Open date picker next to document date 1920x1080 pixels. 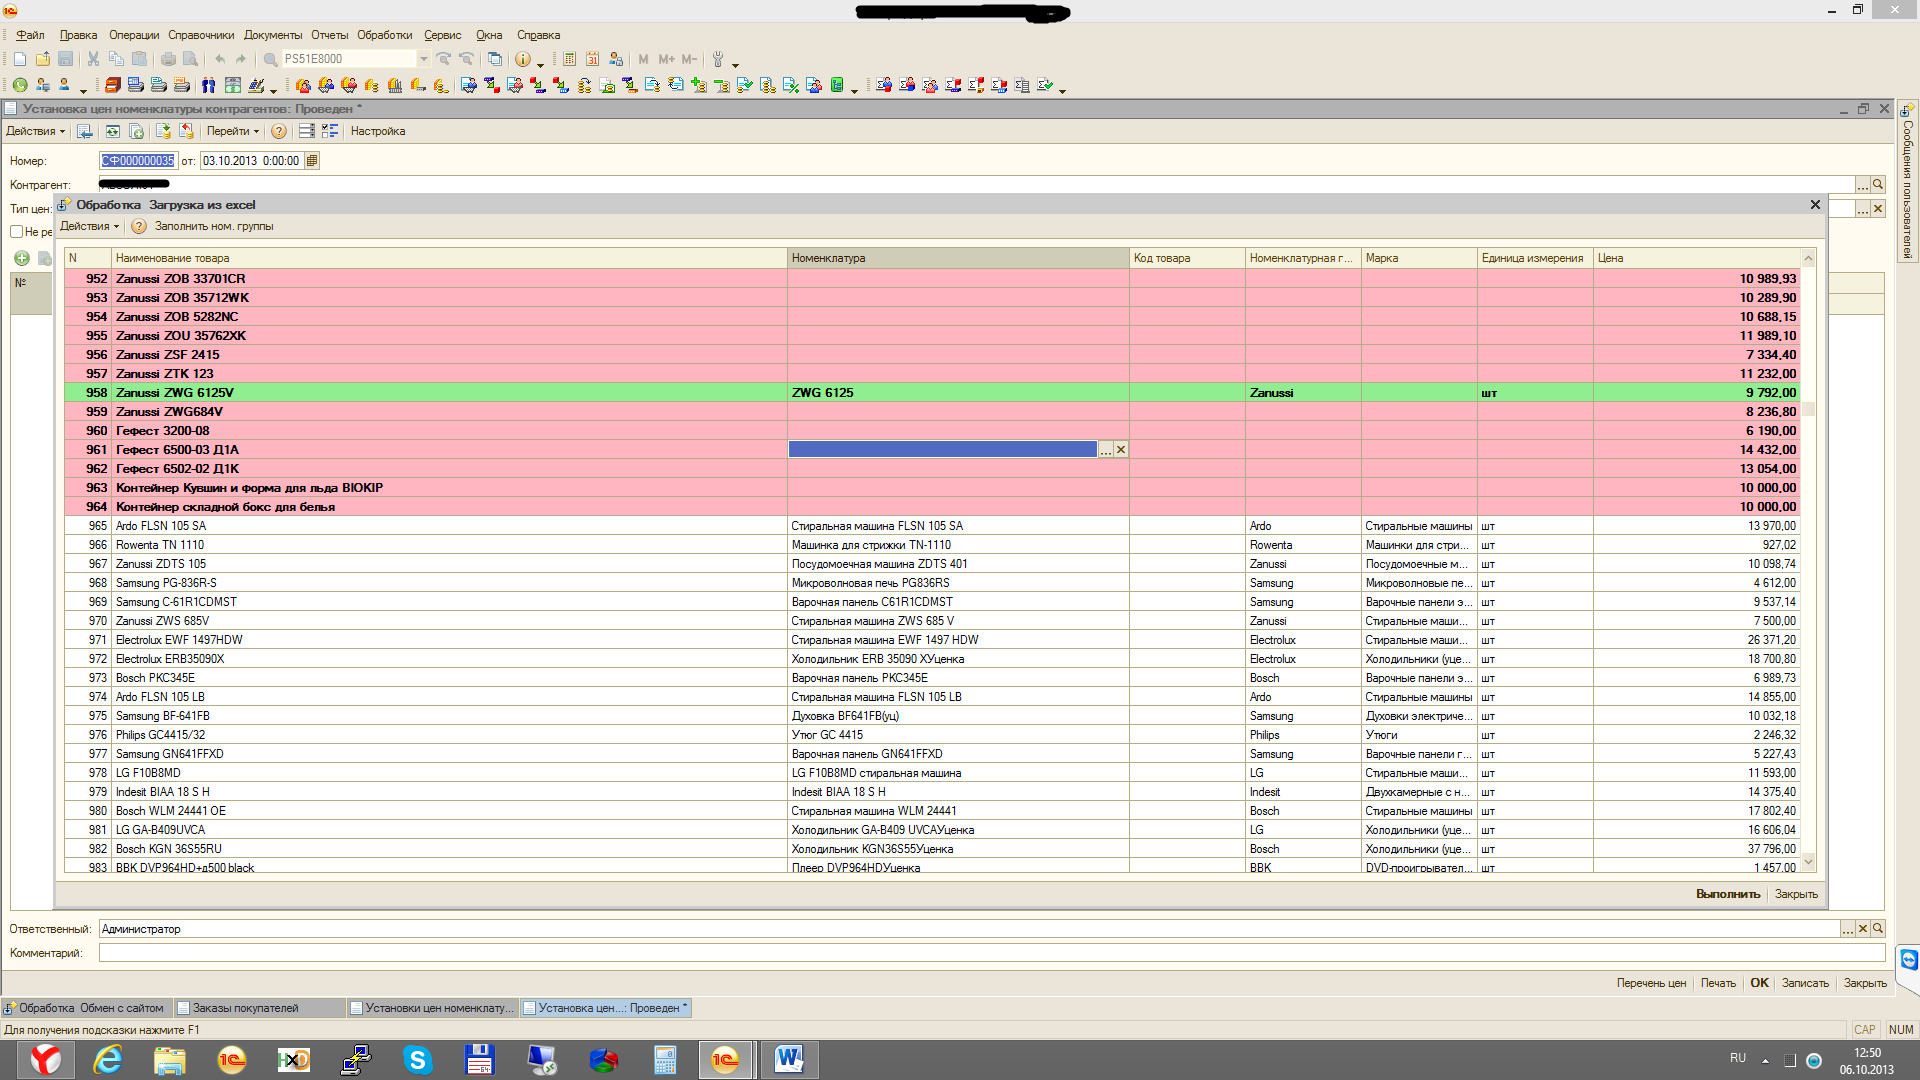pyautogui.click(x=312, y=160)
